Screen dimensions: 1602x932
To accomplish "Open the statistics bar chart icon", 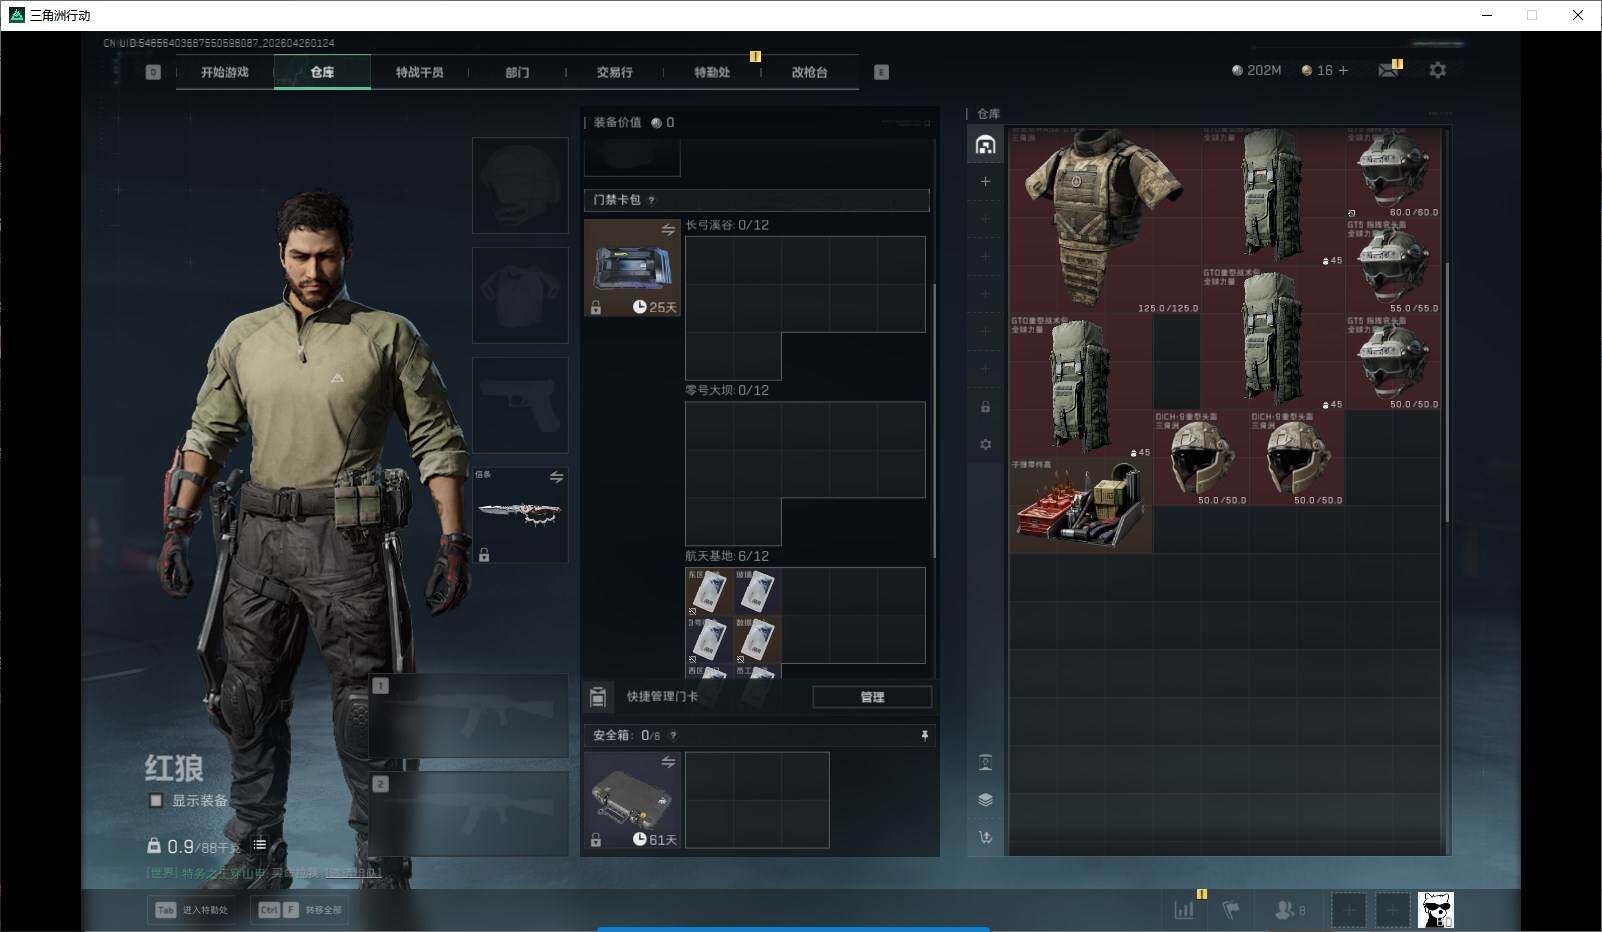I will click(x=1184, y=910).
